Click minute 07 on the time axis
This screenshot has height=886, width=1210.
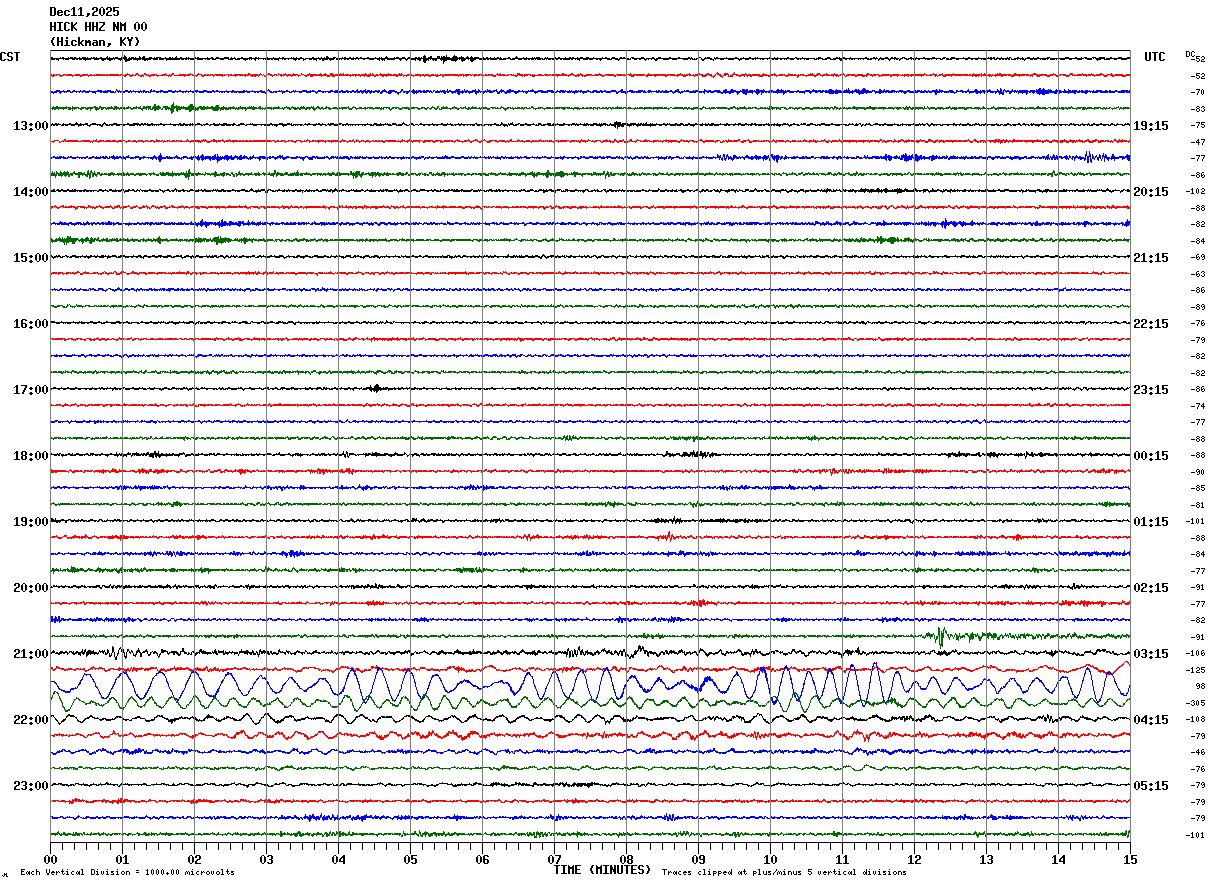coord(554,859)
